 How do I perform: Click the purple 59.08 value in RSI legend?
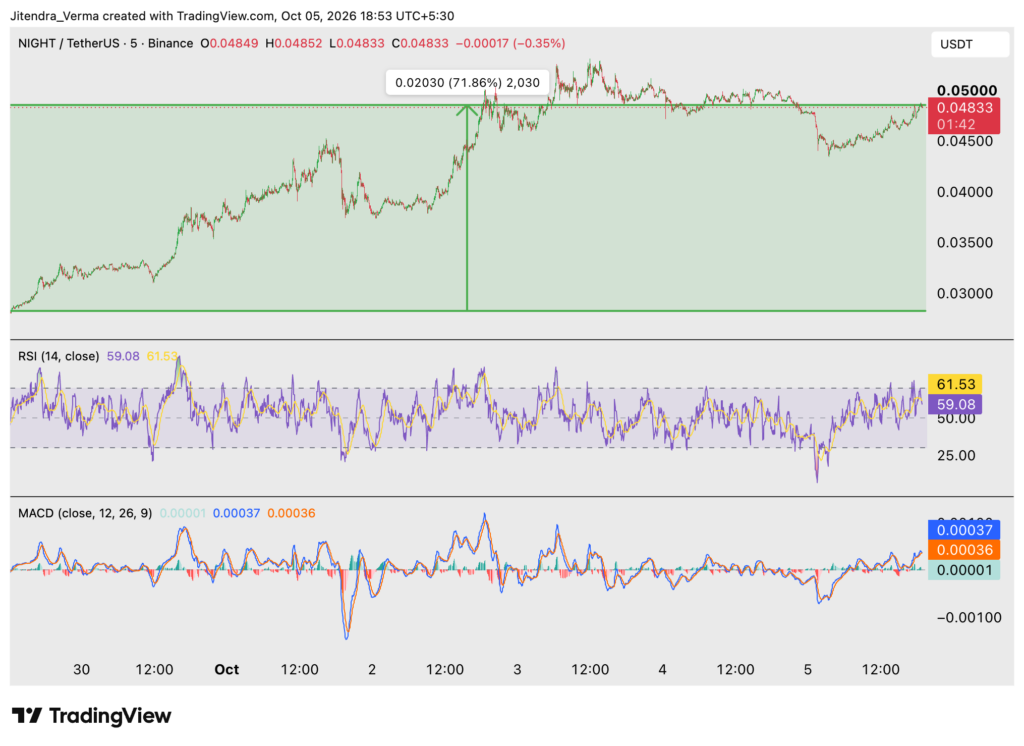123,356
